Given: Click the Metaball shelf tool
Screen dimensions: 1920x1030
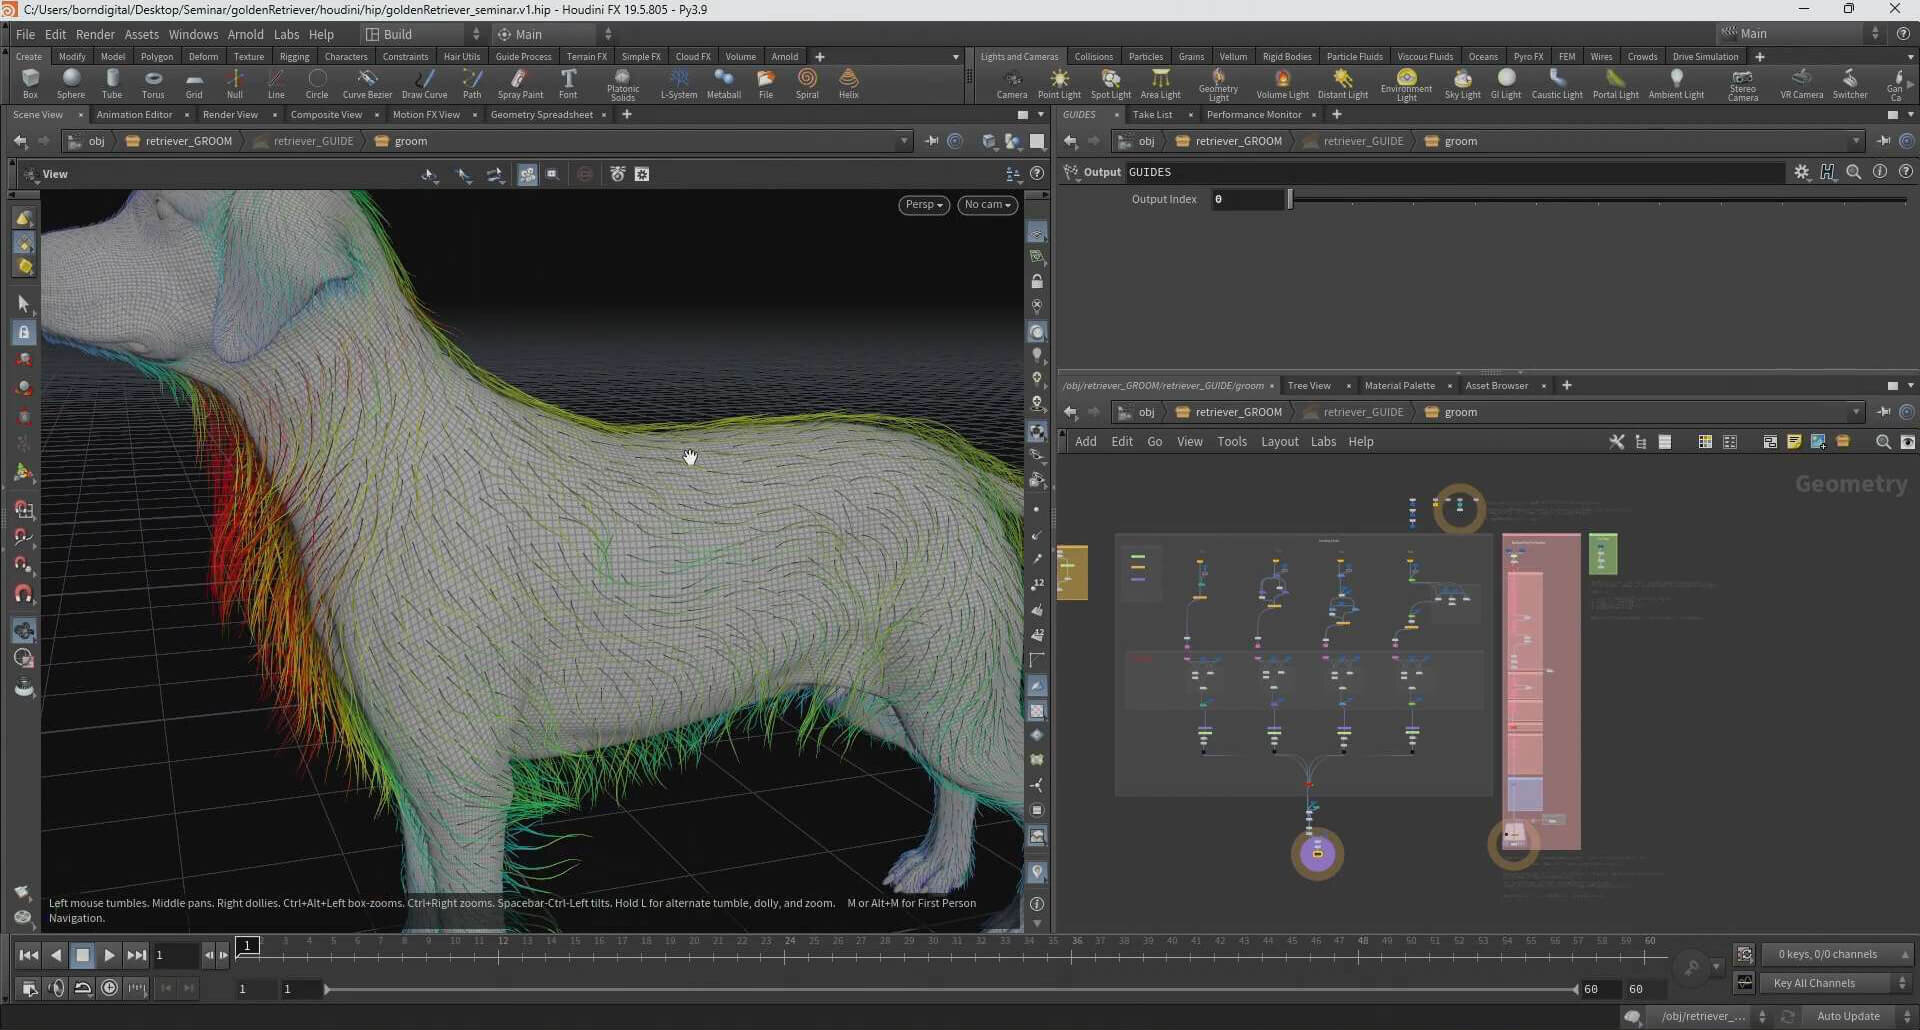Looking at the screenshot, I should tap(723, 83).
